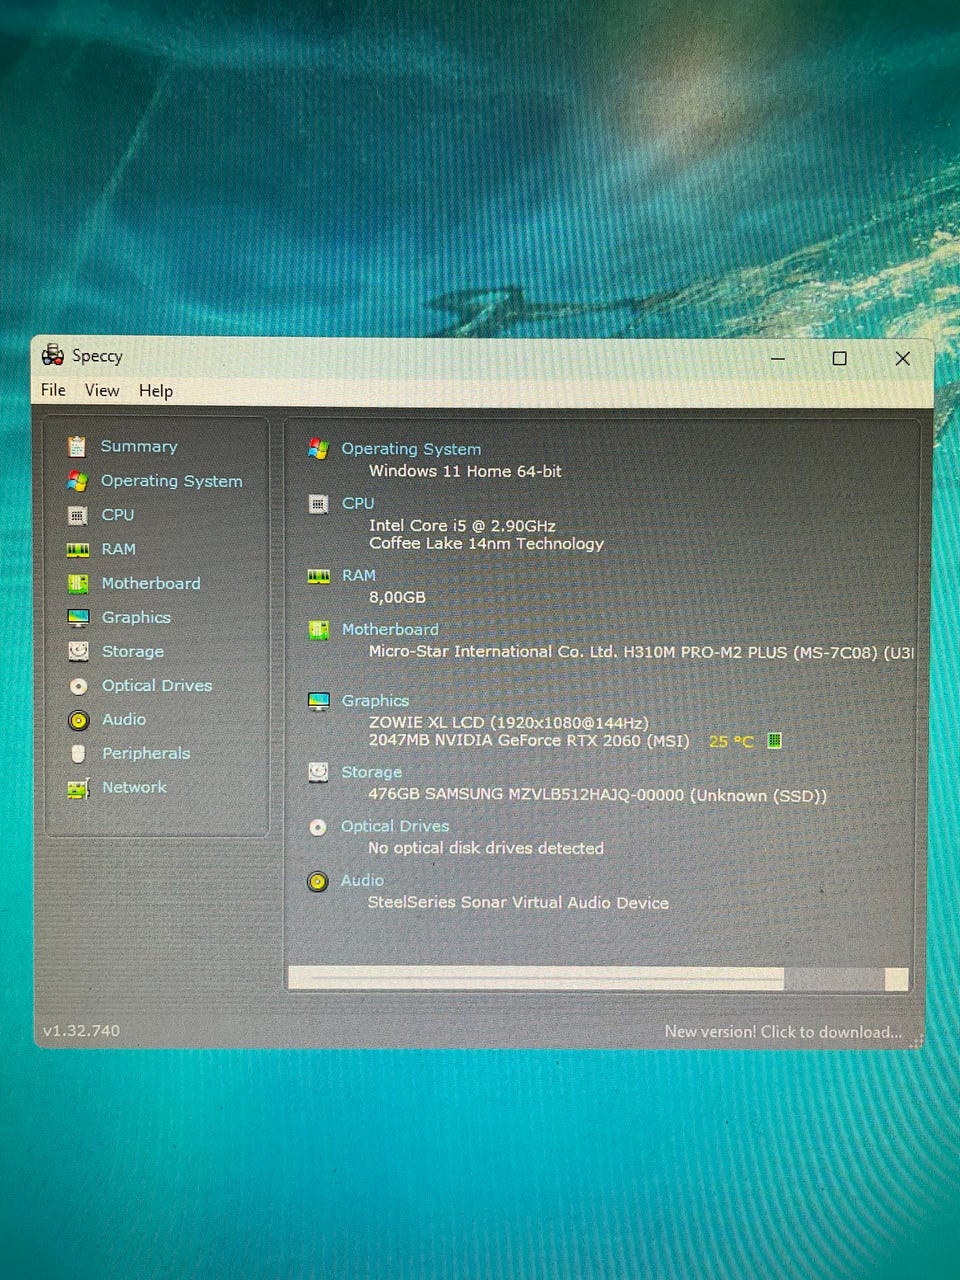Click the Summary clipboard icon

77,446
